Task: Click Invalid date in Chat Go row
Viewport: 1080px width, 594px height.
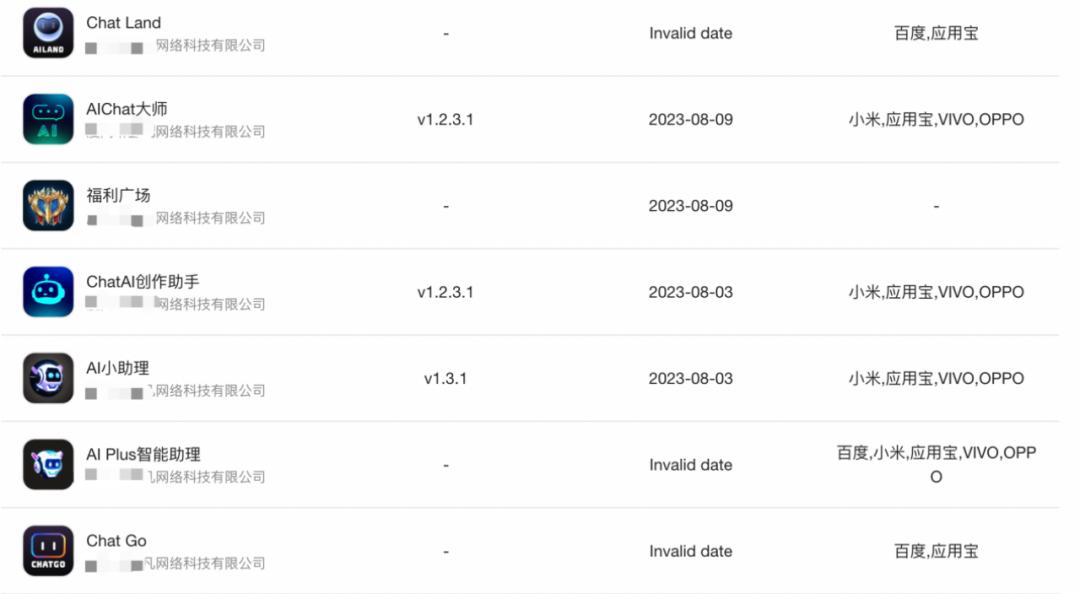Action: (690, 552)
